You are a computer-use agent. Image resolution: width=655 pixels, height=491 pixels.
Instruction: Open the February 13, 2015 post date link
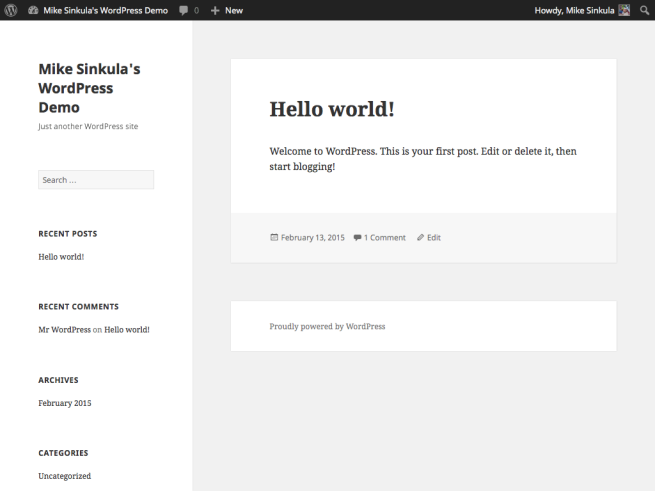313,237
